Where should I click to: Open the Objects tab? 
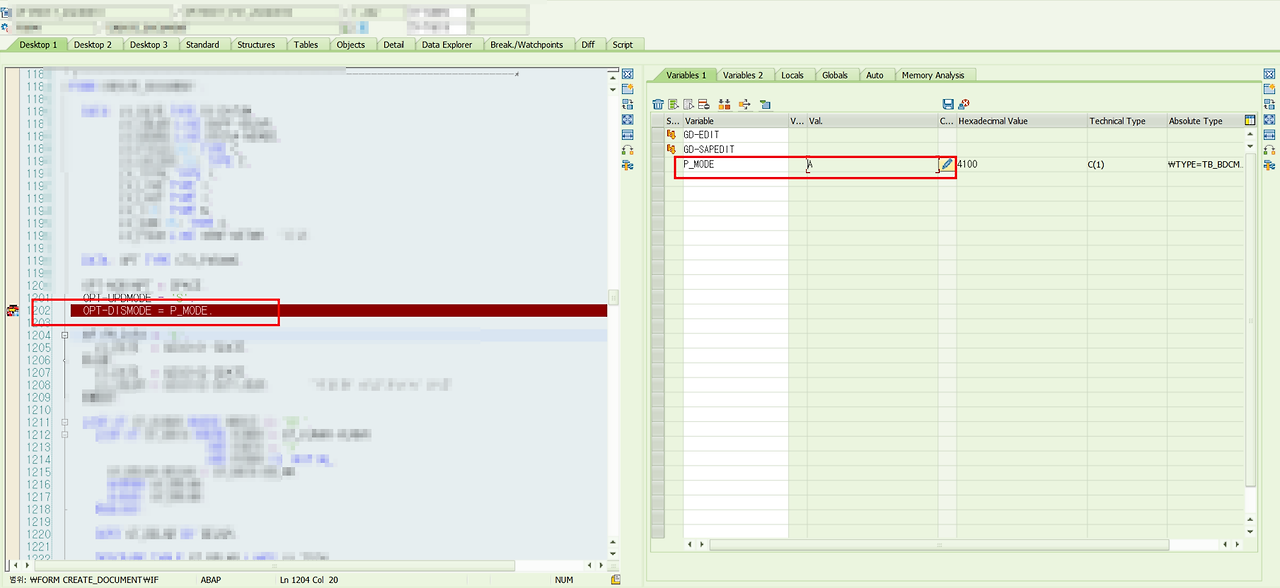tap(351, 45)
